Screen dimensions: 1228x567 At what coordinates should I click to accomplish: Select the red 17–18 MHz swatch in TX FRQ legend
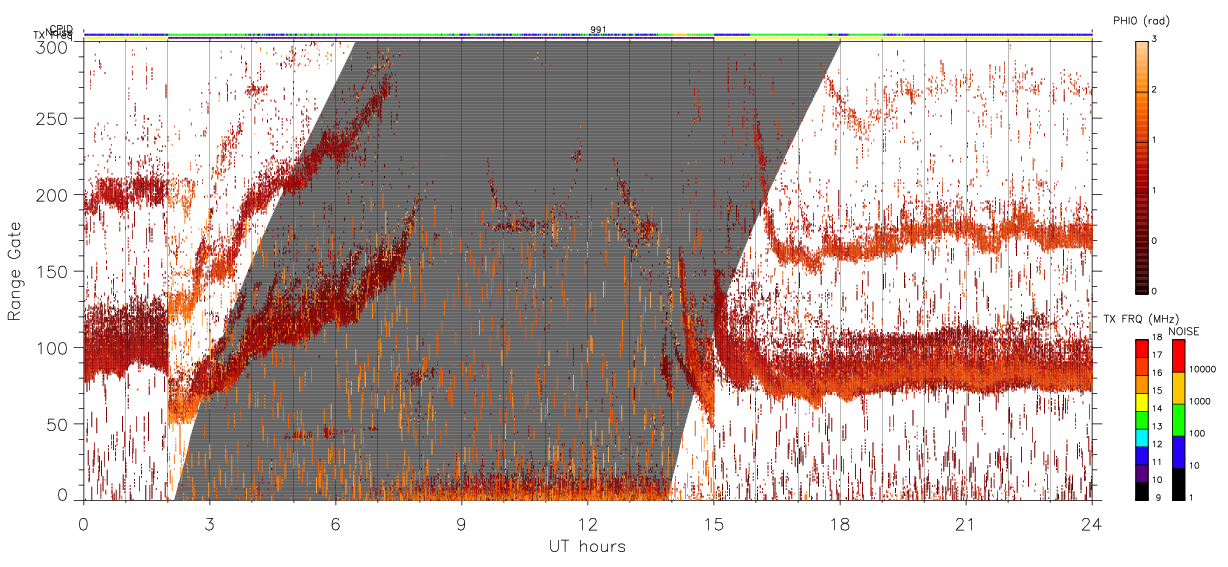pos(1141,348)
